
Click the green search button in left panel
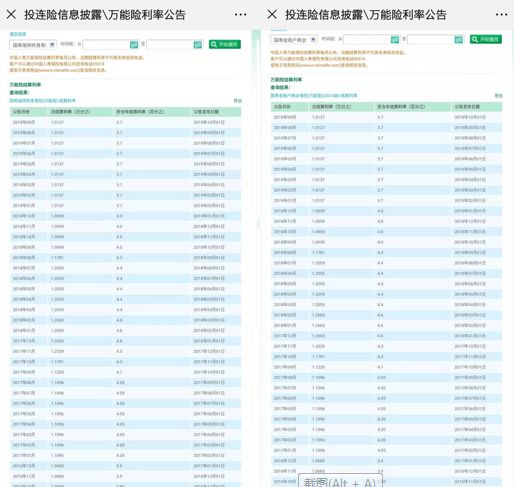(x=225, y=44)
